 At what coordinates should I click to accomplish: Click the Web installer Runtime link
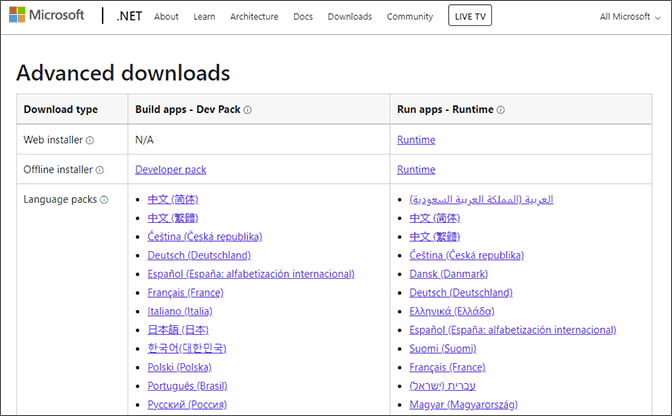(x=416, y=140)
